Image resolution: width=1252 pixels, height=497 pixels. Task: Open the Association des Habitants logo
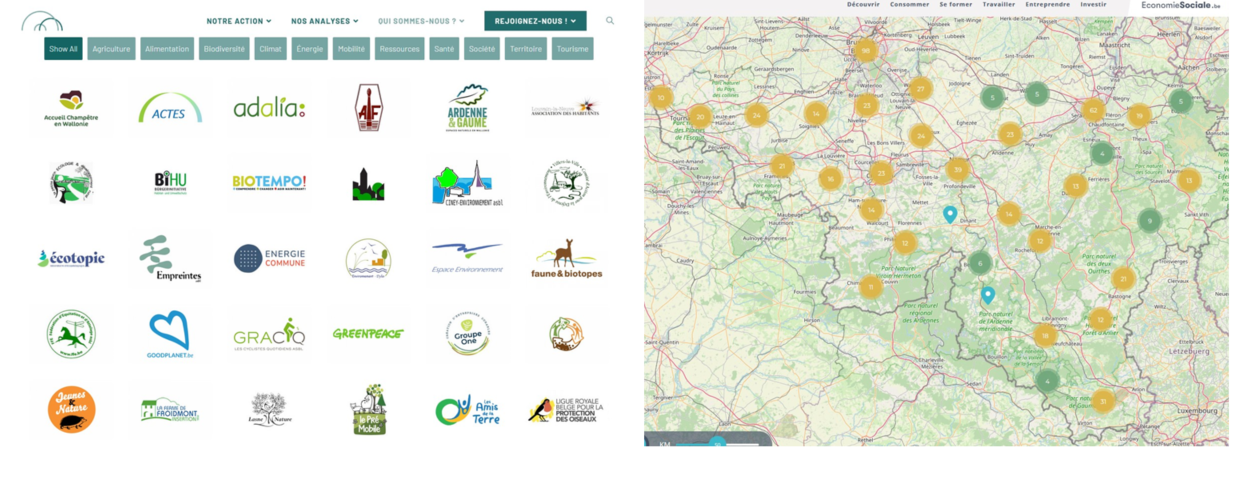tap(565, 107)
